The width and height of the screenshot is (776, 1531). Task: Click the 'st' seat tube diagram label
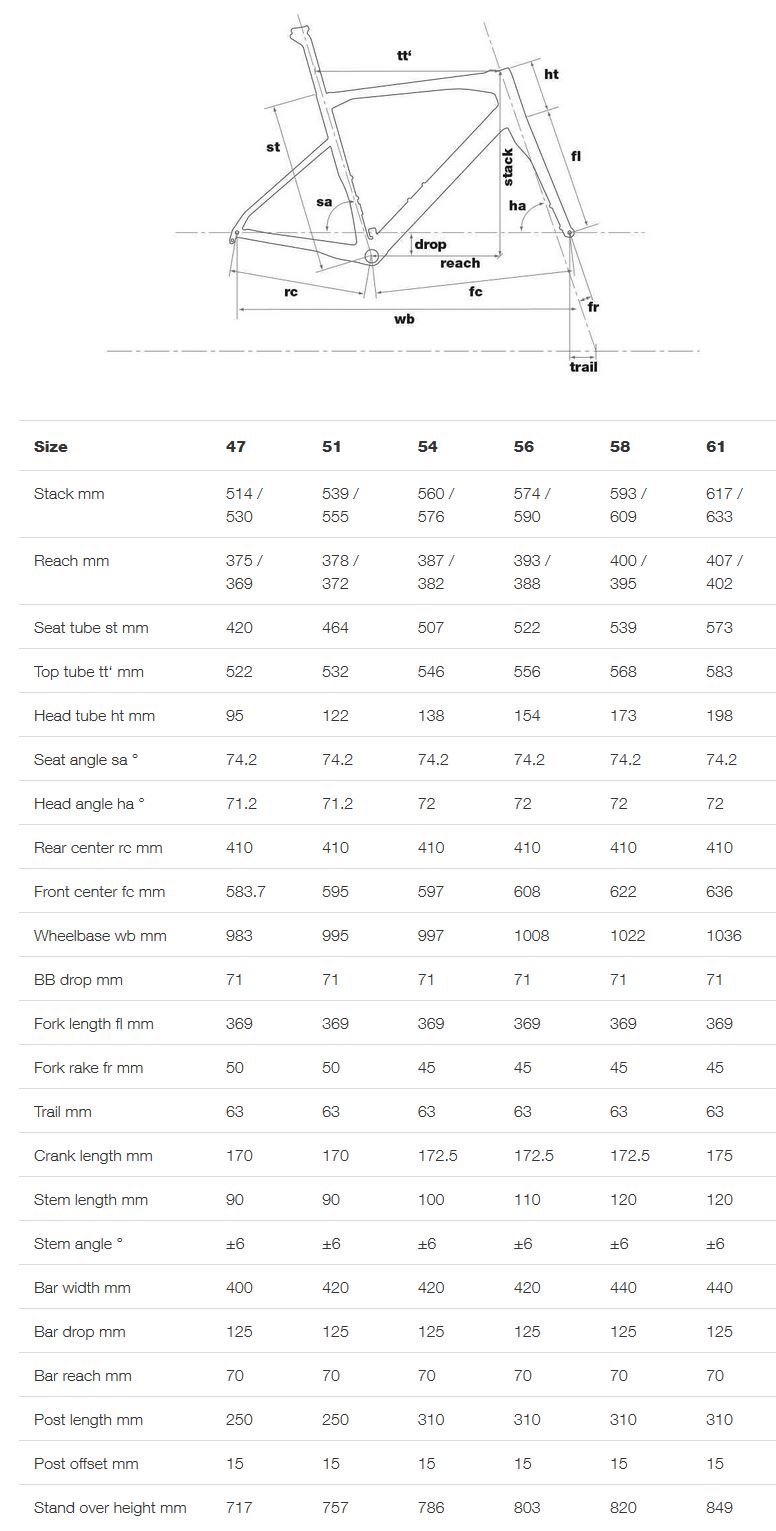point(273,147)
